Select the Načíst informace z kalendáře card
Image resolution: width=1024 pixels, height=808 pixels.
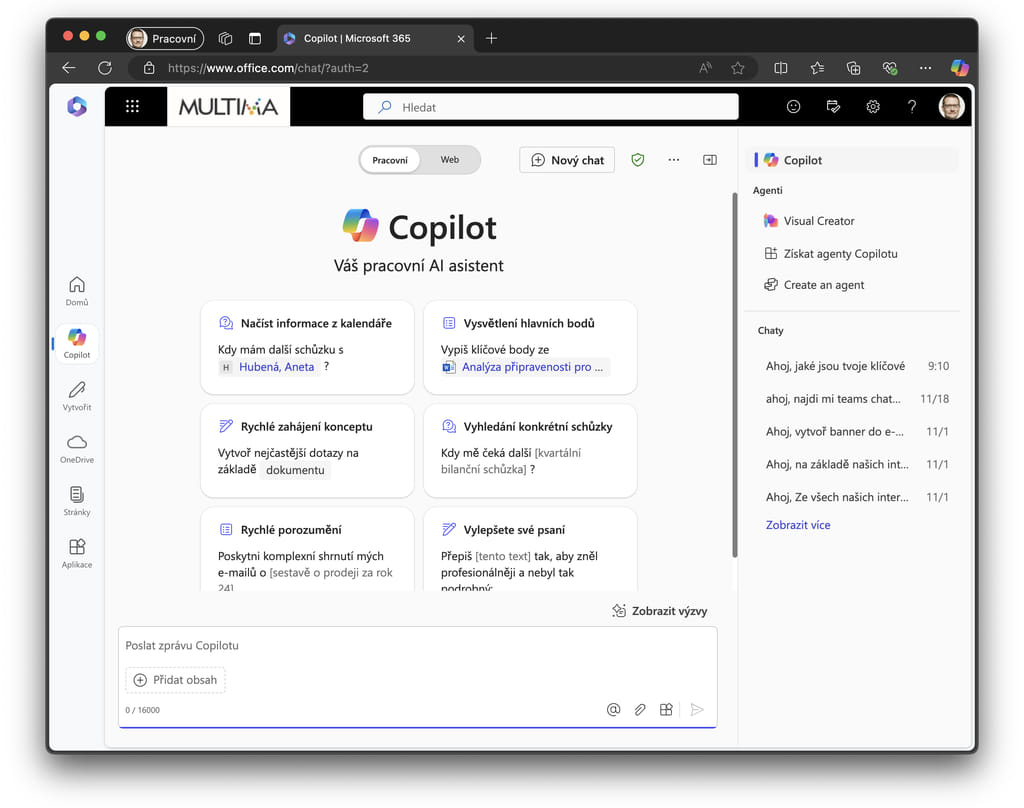click(x=307, y=347)
